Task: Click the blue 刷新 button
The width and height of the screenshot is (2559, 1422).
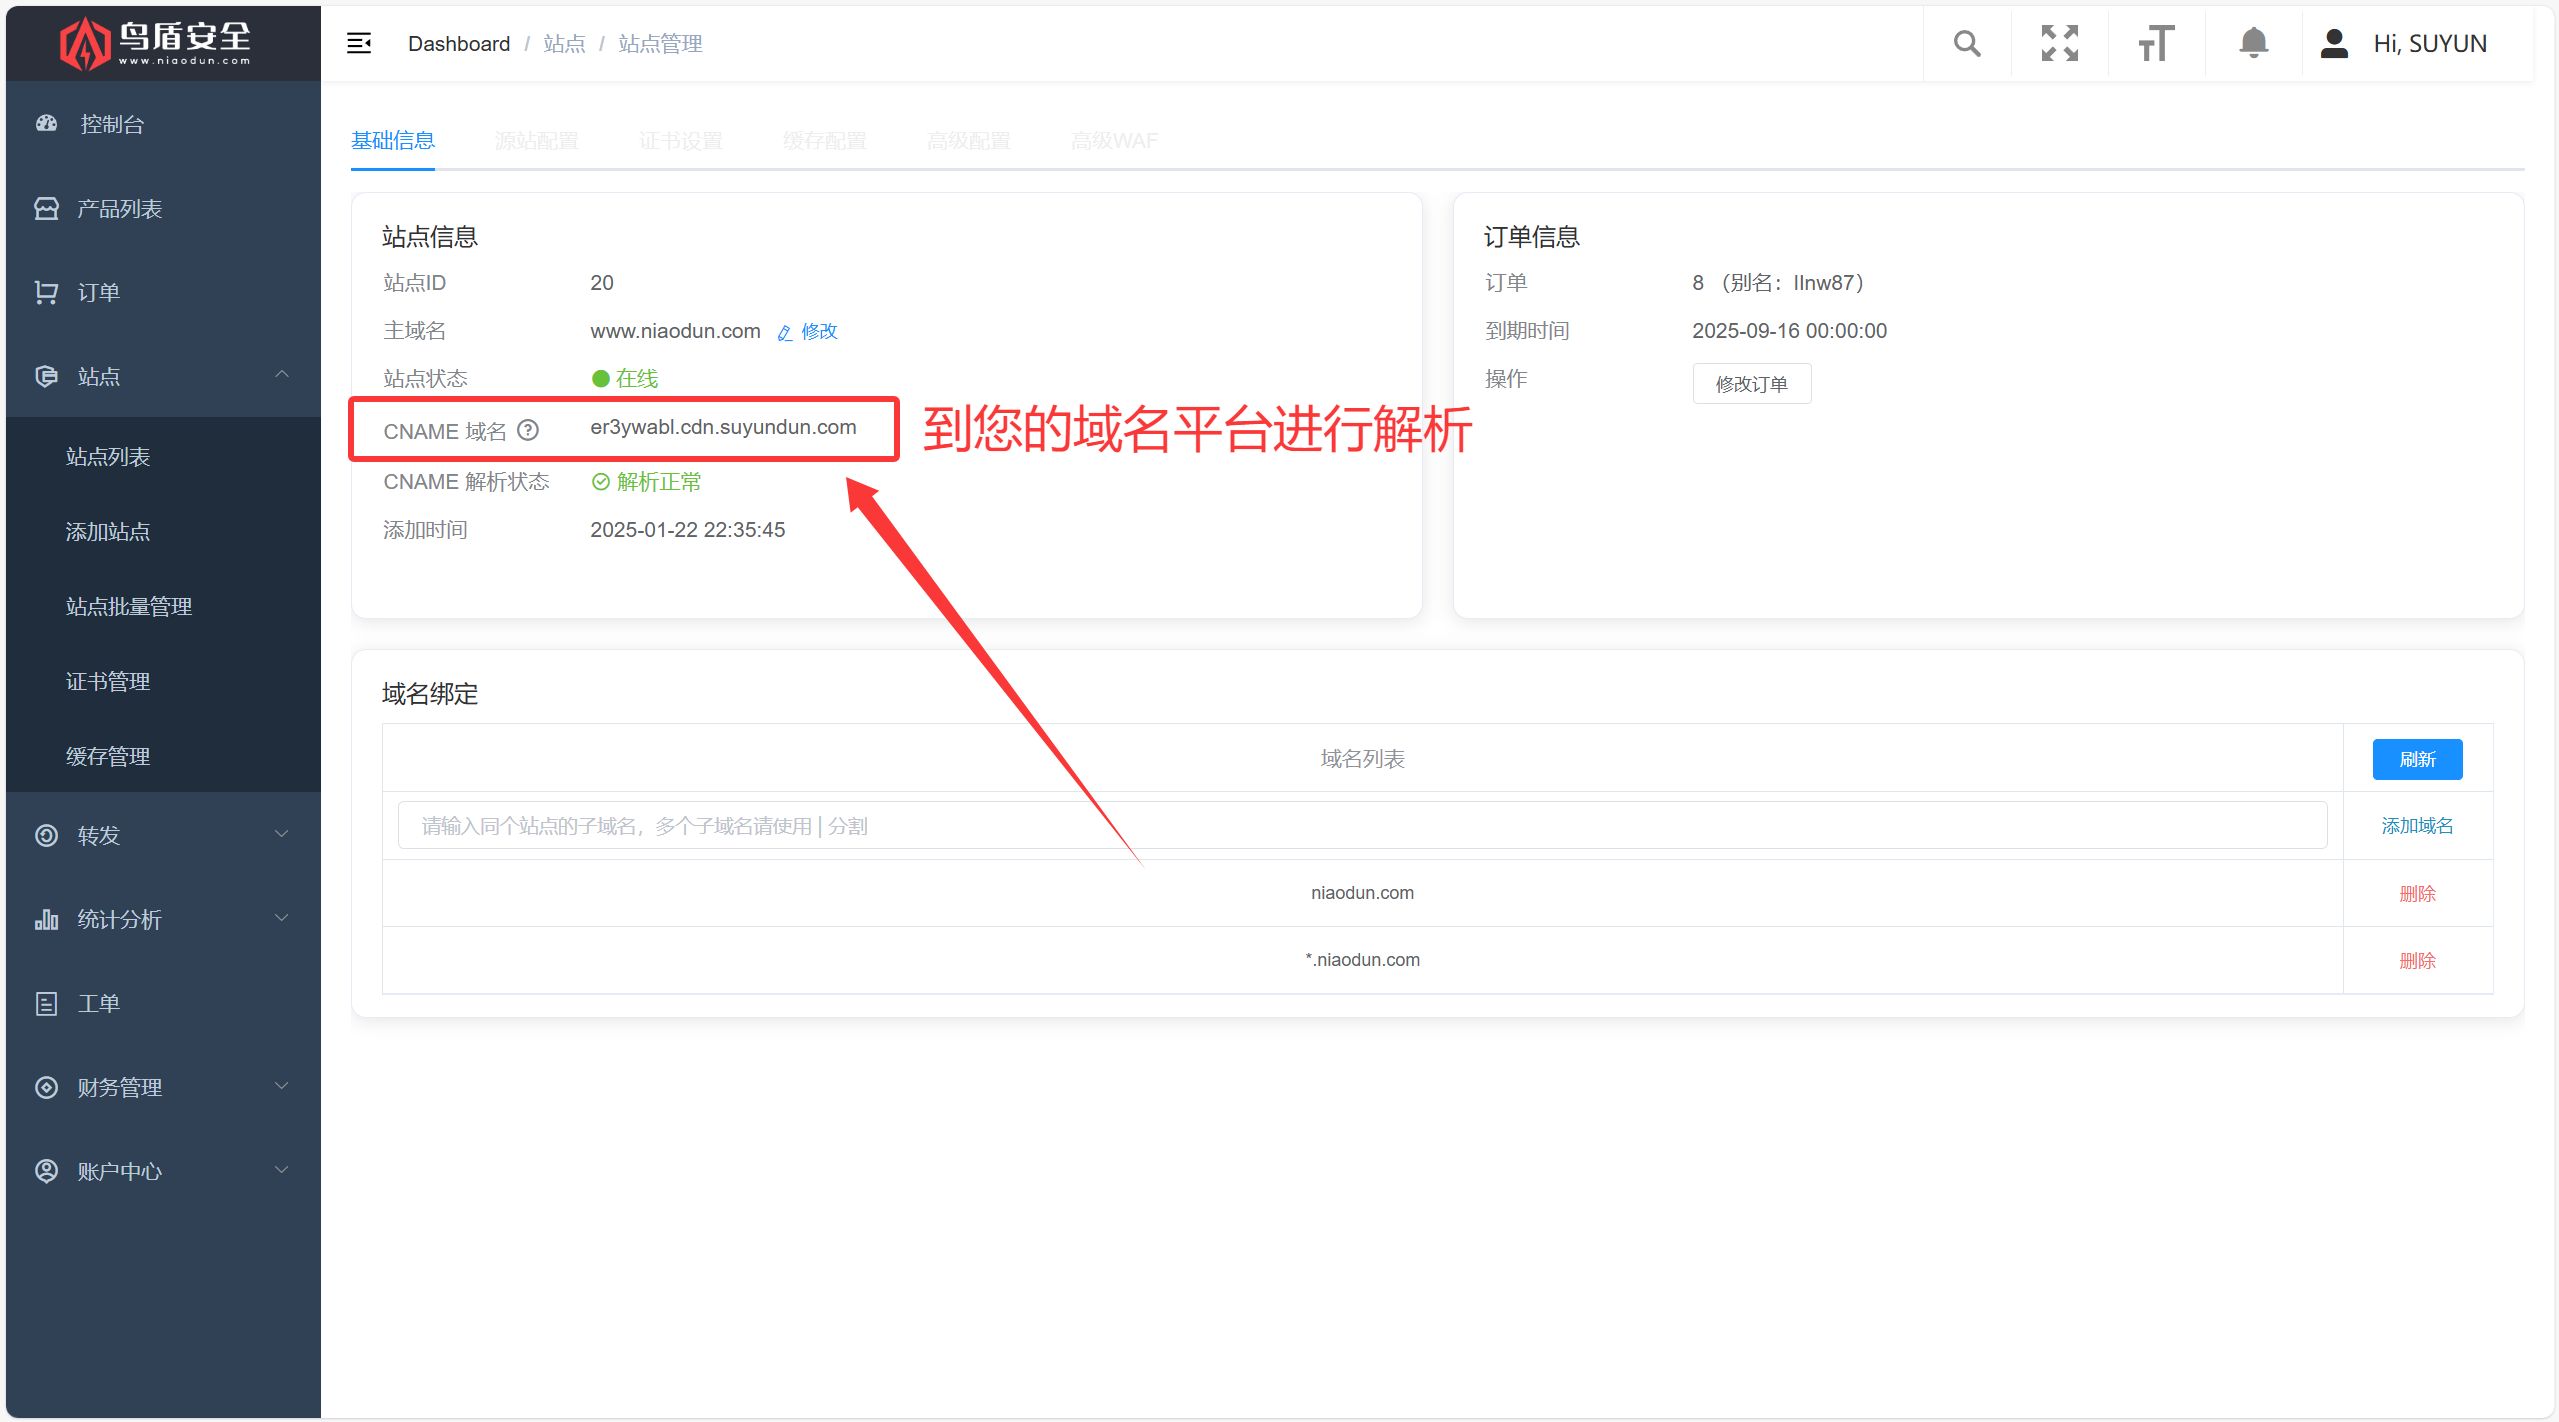Action: pyautogui.click(x=2417, y=759)
